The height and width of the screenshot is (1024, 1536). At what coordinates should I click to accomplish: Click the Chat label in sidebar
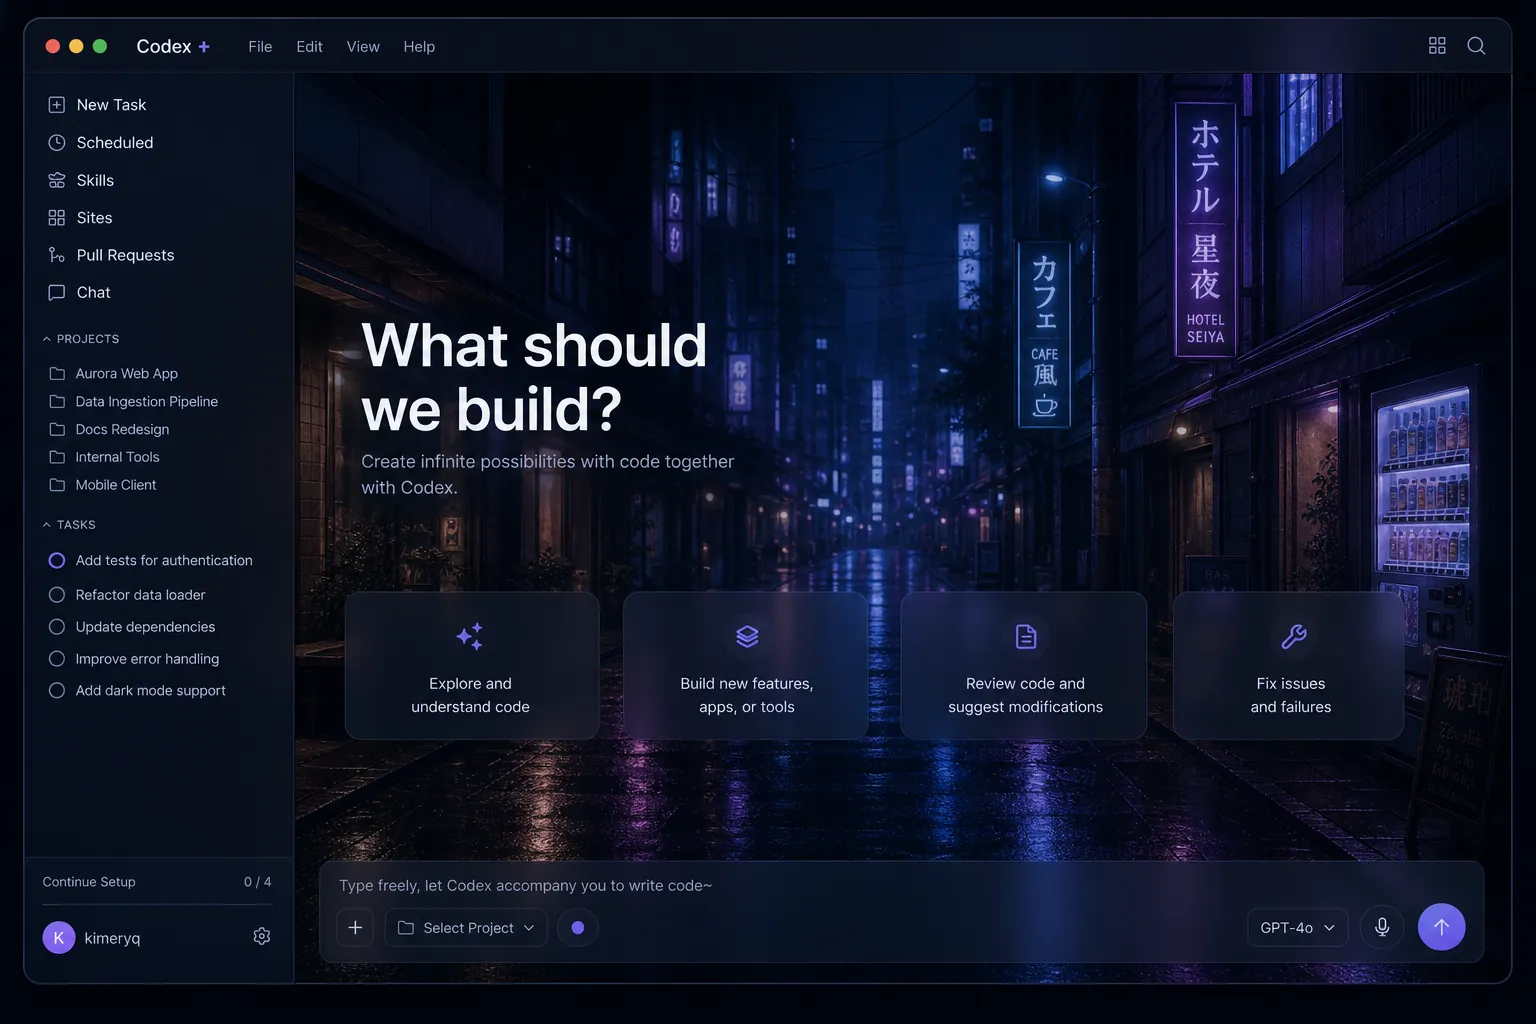tap(93, 293)
